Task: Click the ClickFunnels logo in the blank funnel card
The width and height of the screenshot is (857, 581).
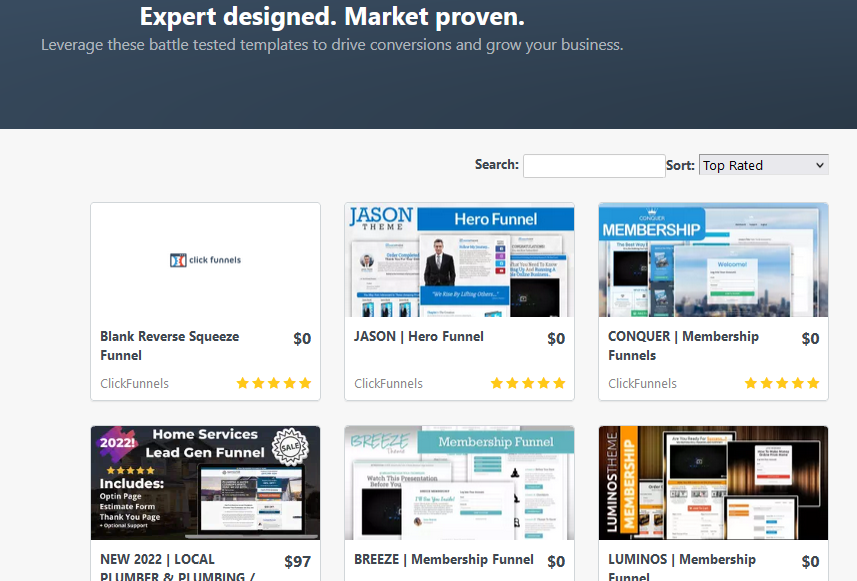Action: pyautogui.click(x=206, y=260)
